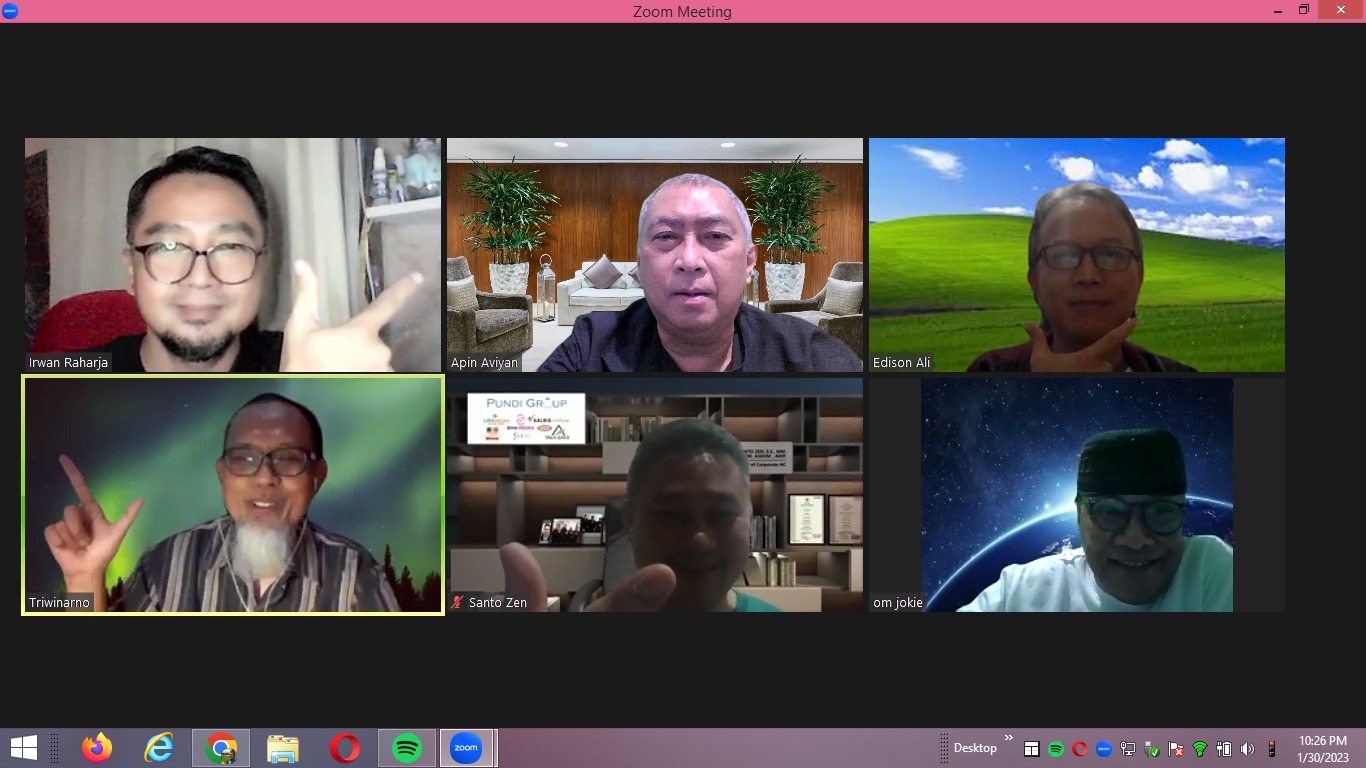Launch Opera browser from the pinned taskbar

click(x=345, y=748)
